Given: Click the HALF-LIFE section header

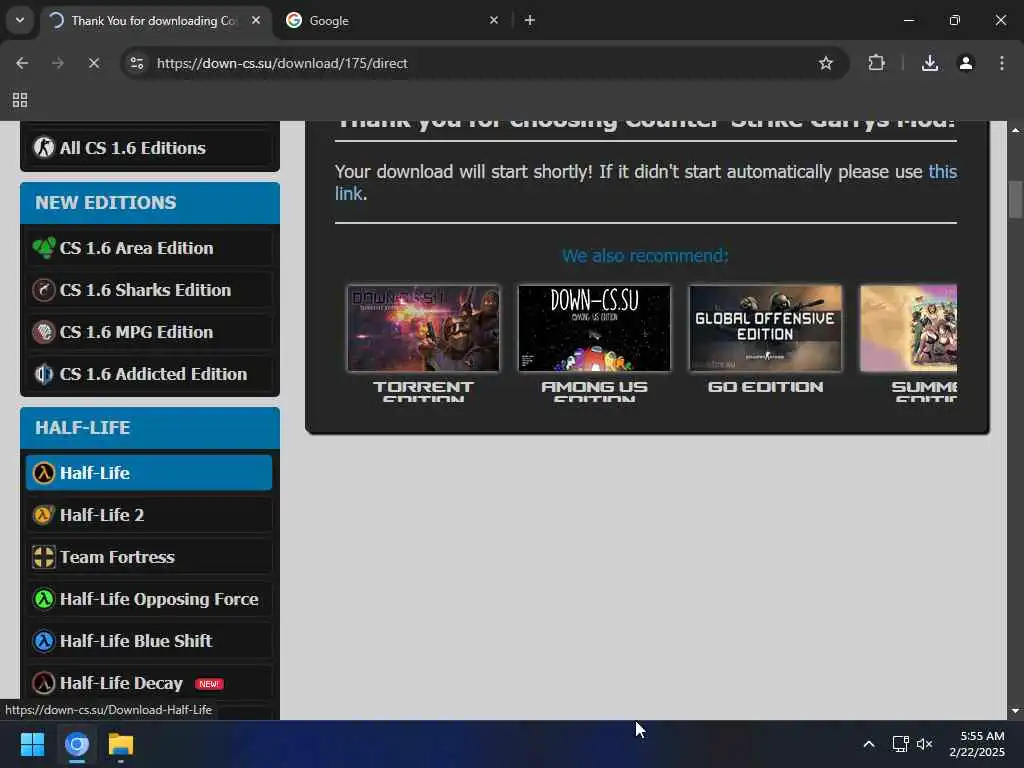Looking at the screenshot, I should click(150, 428).
